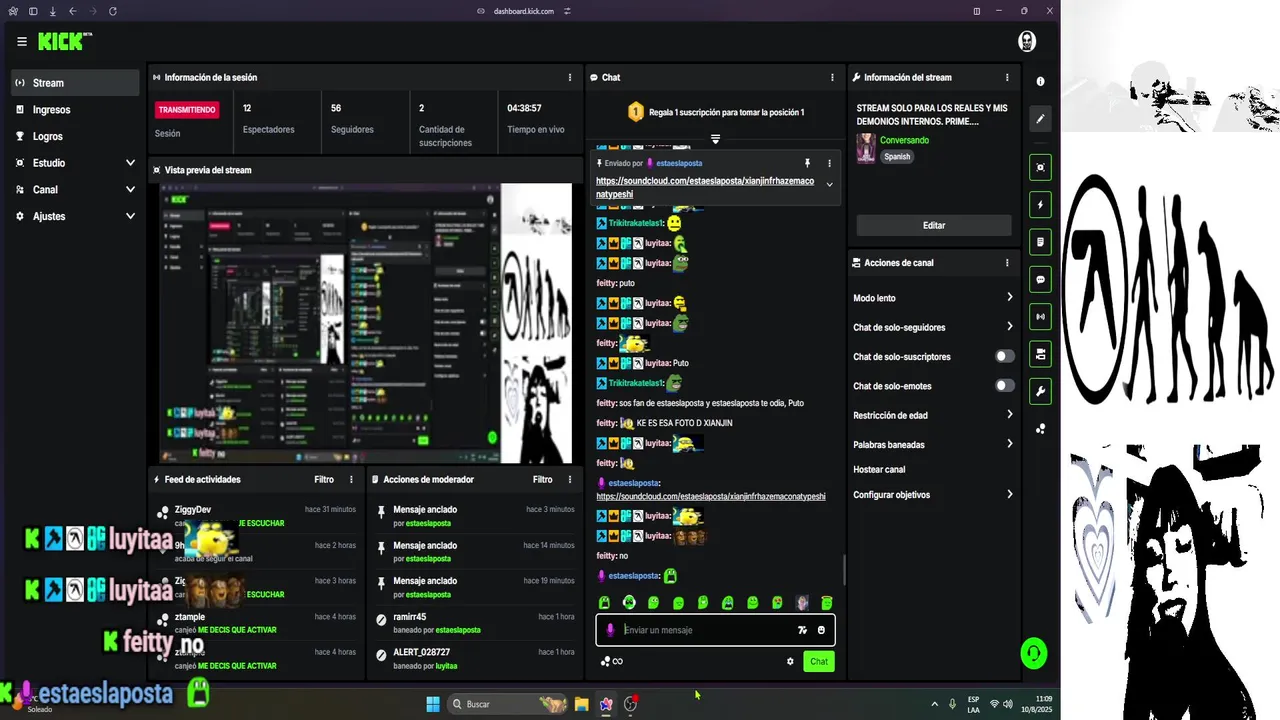
Task: Insert the avatar photo emote in quick bar
Action: [x=802, y=602]
